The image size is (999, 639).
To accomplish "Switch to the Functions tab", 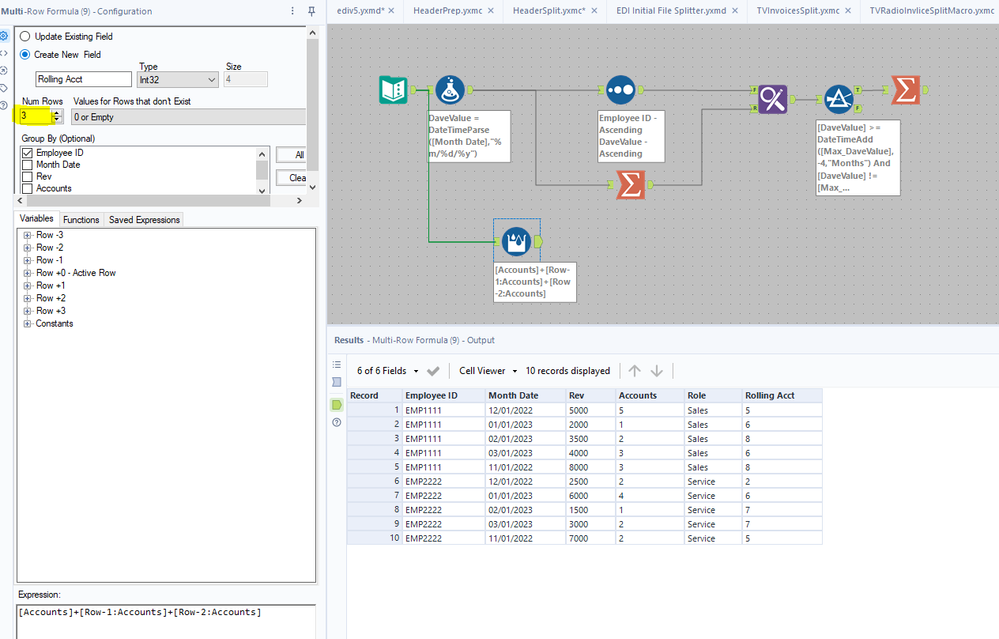I will click(x=81, y=220).
